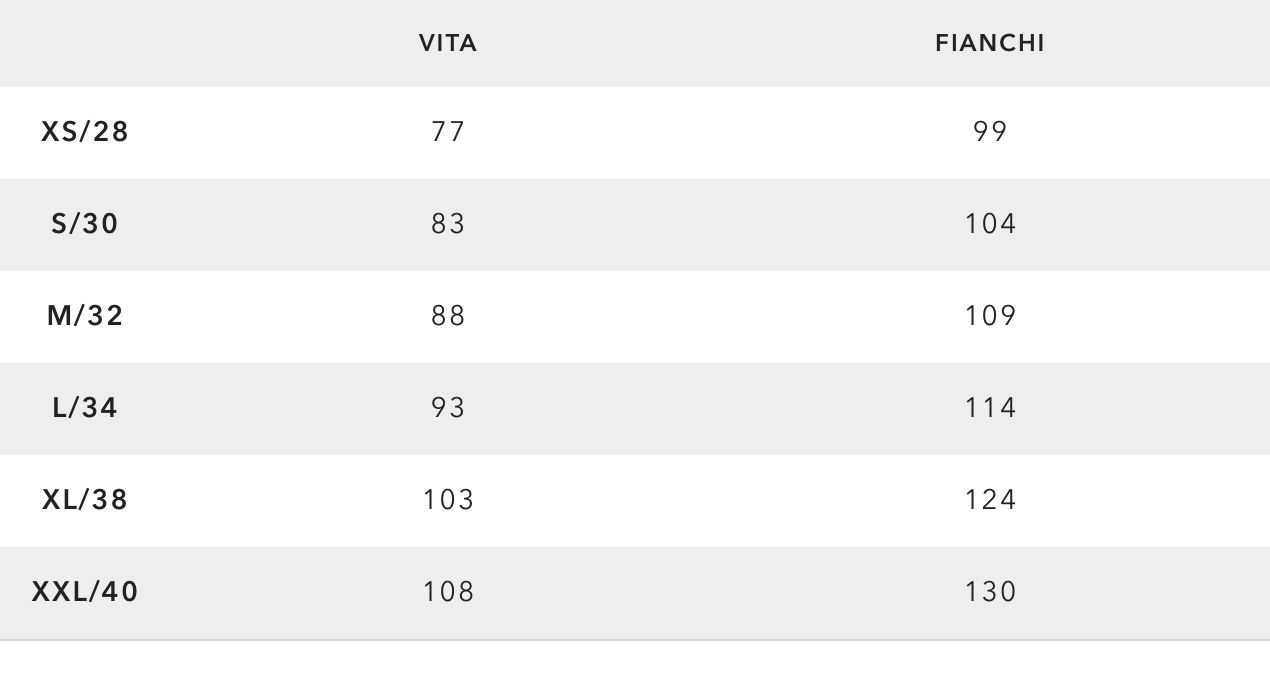Click the waist value 83 cell
This screenshot has height=686, width=1270.
pos(448,224)
